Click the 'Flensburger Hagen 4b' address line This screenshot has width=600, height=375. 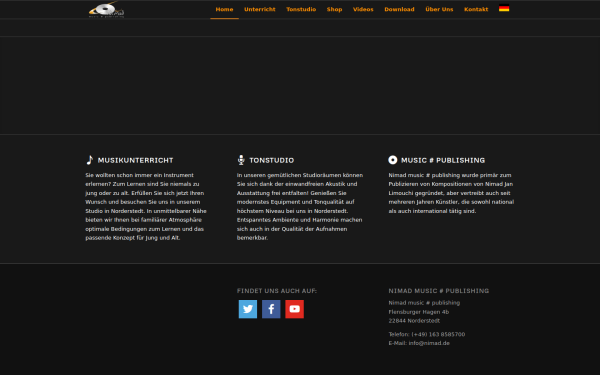click(419, 312)
